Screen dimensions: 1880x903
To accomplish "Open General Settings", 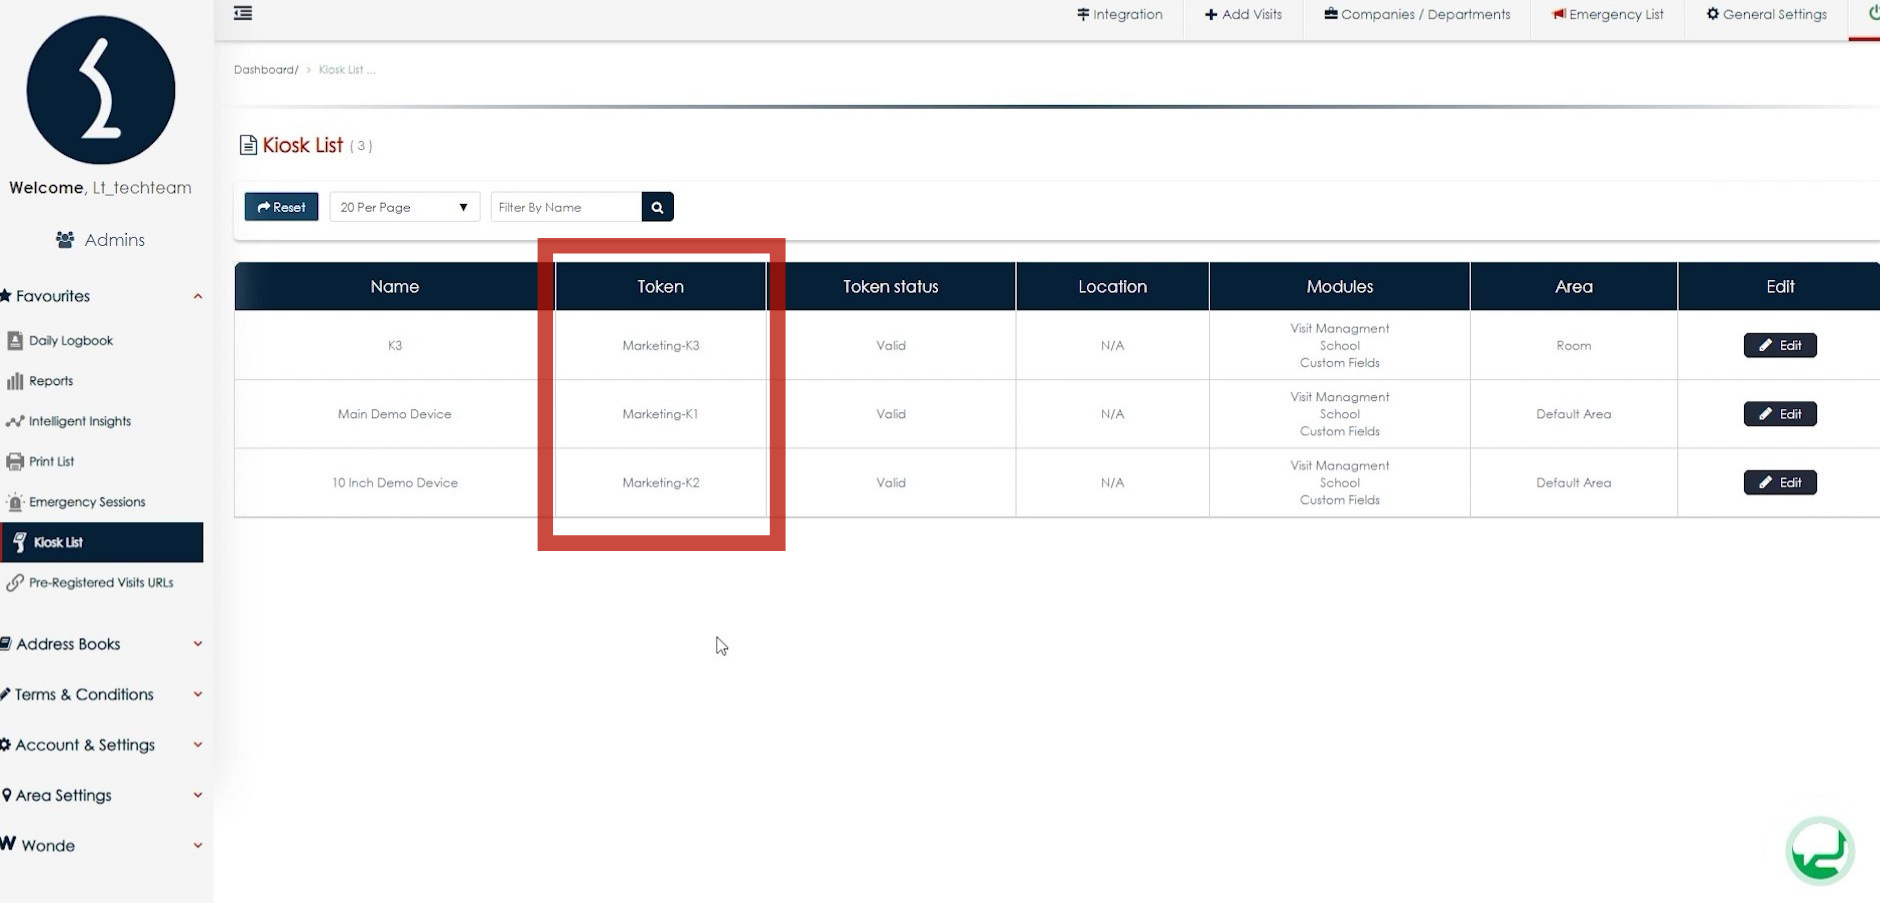I will [x=1766, y=14].
